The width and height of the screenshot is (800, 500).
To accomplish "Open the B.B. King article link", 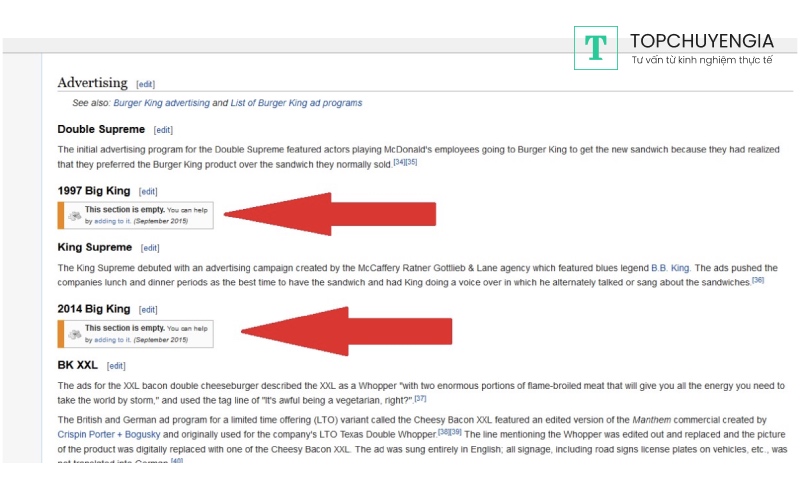I will tap(671, 268).
